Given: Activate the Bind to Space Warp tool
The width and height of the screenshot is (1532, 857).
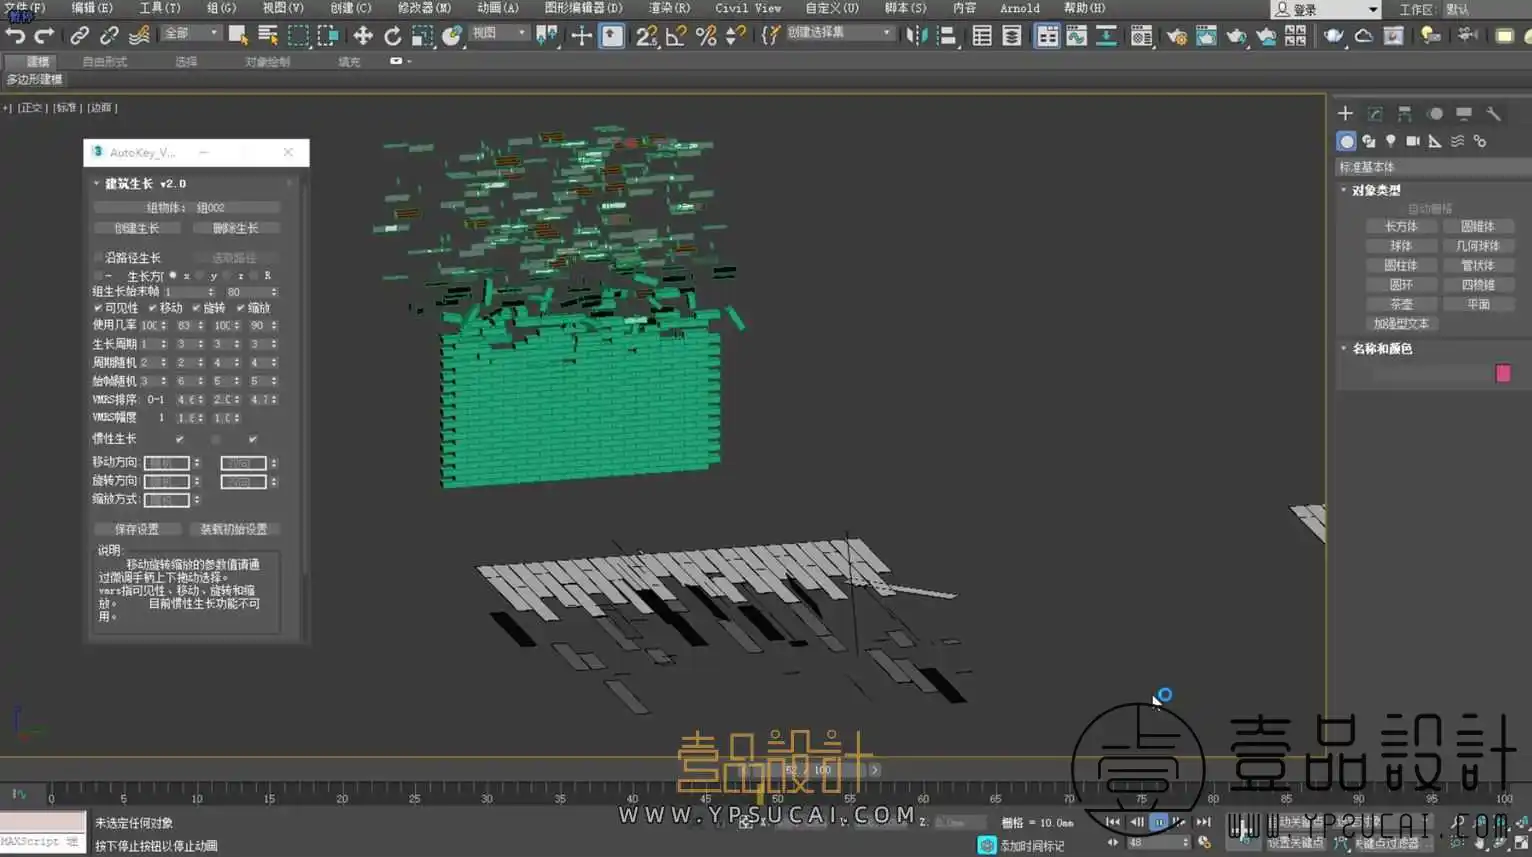Looking at the screenshot, I should (140, 36).
